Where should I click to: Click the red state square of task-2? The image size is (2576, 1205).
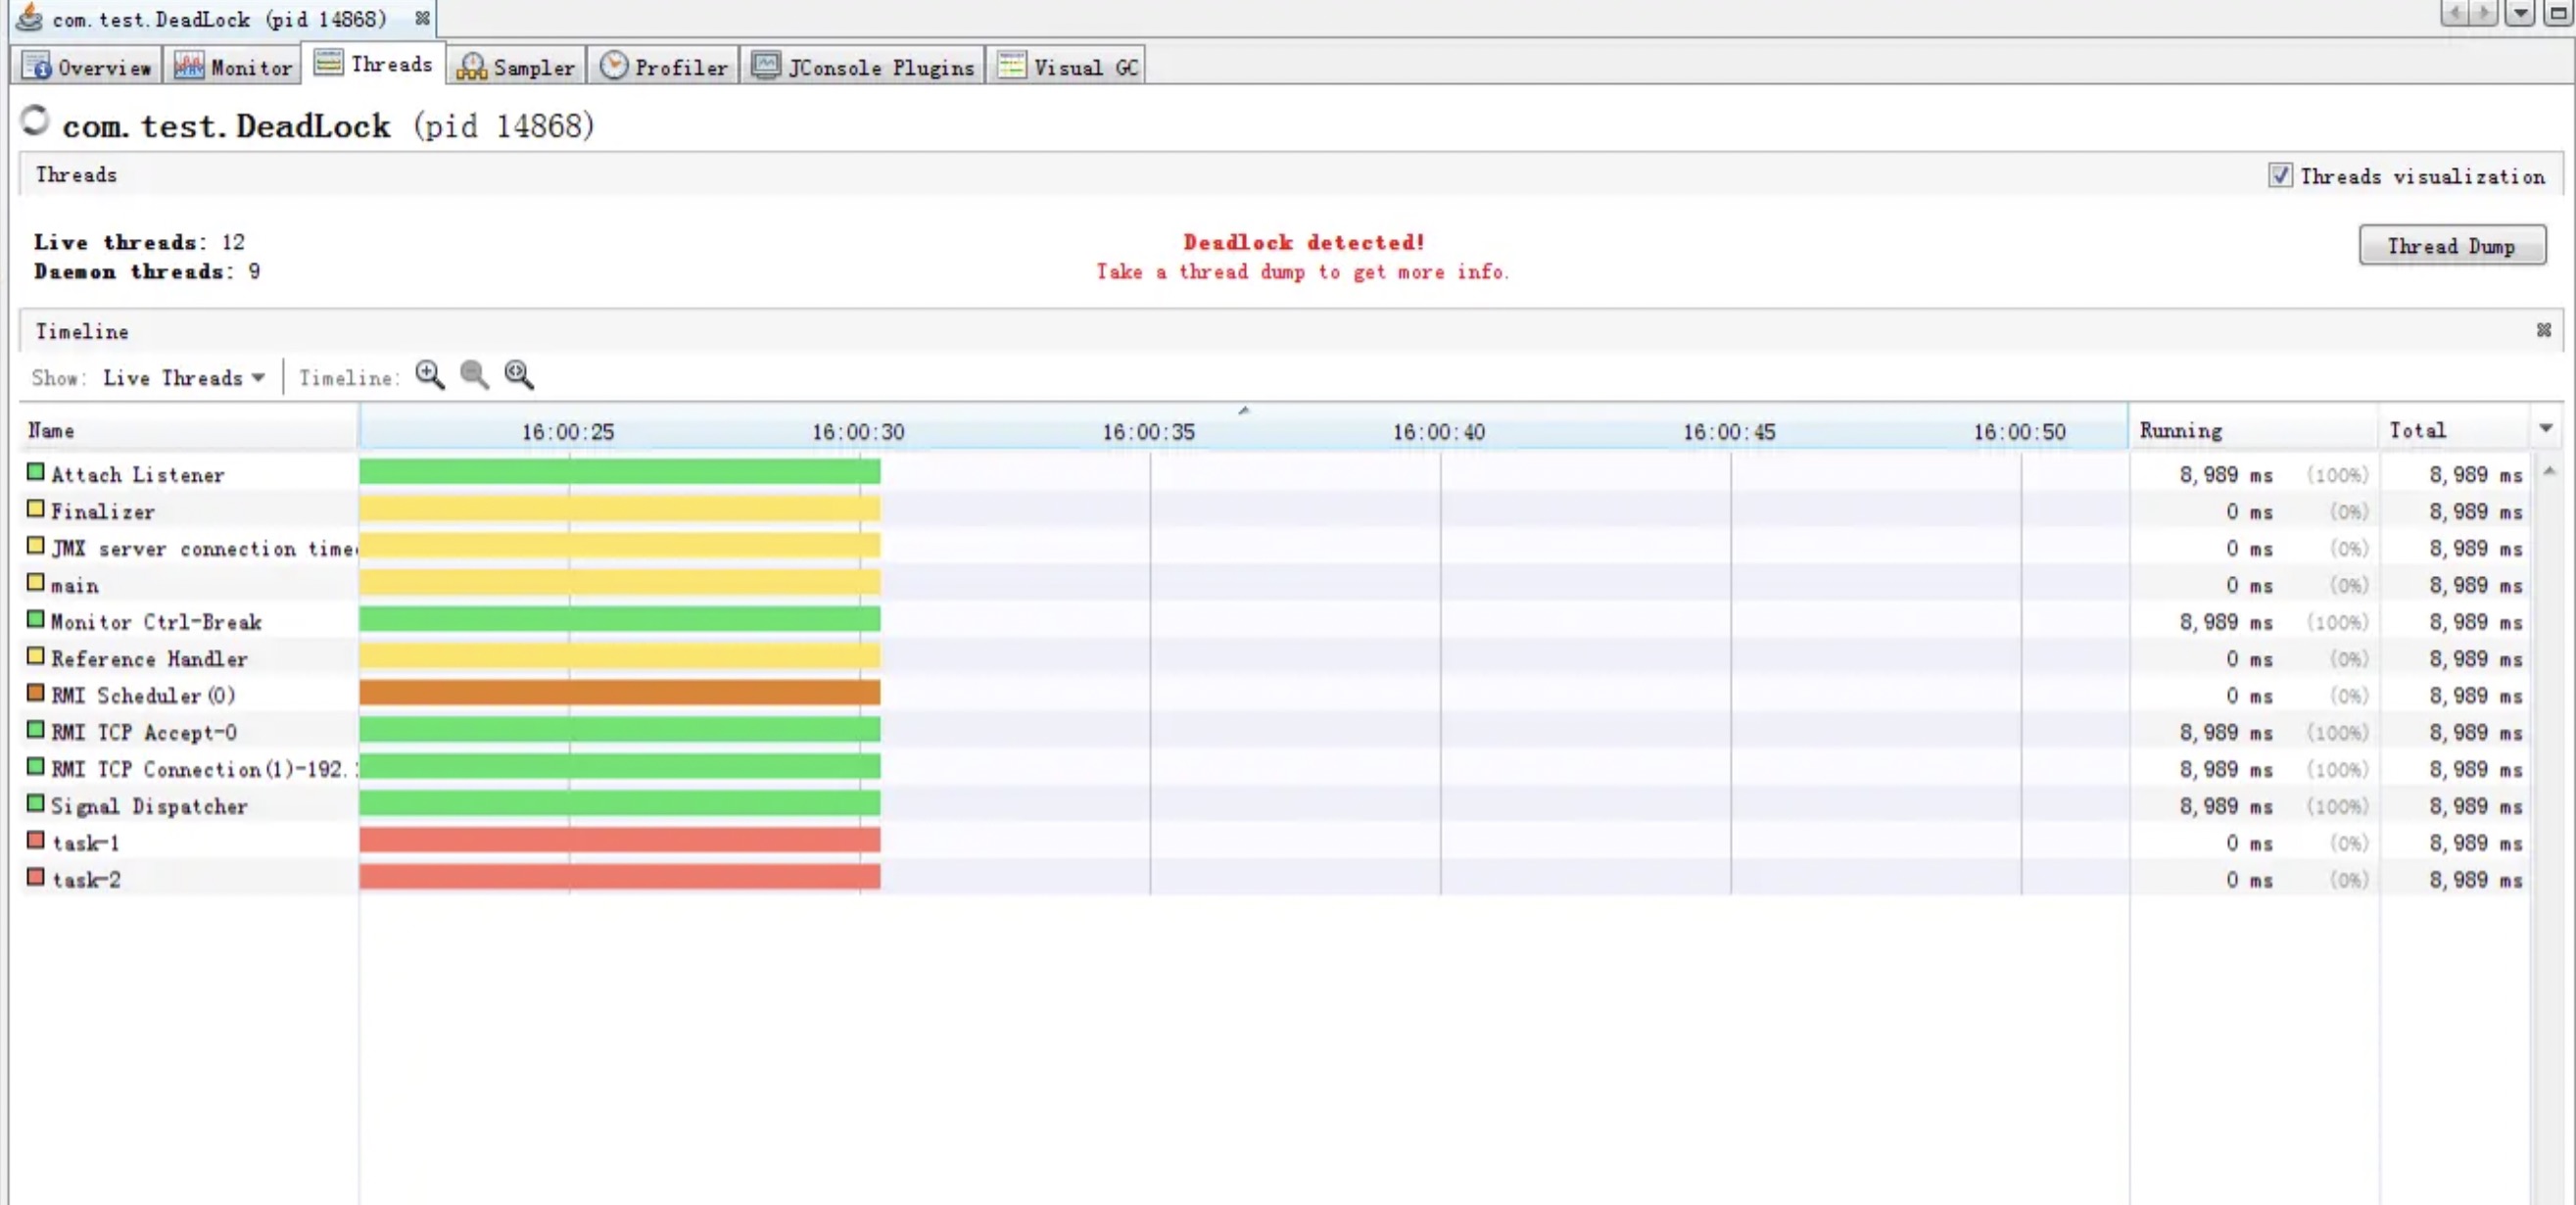click(x=36, y=877)
